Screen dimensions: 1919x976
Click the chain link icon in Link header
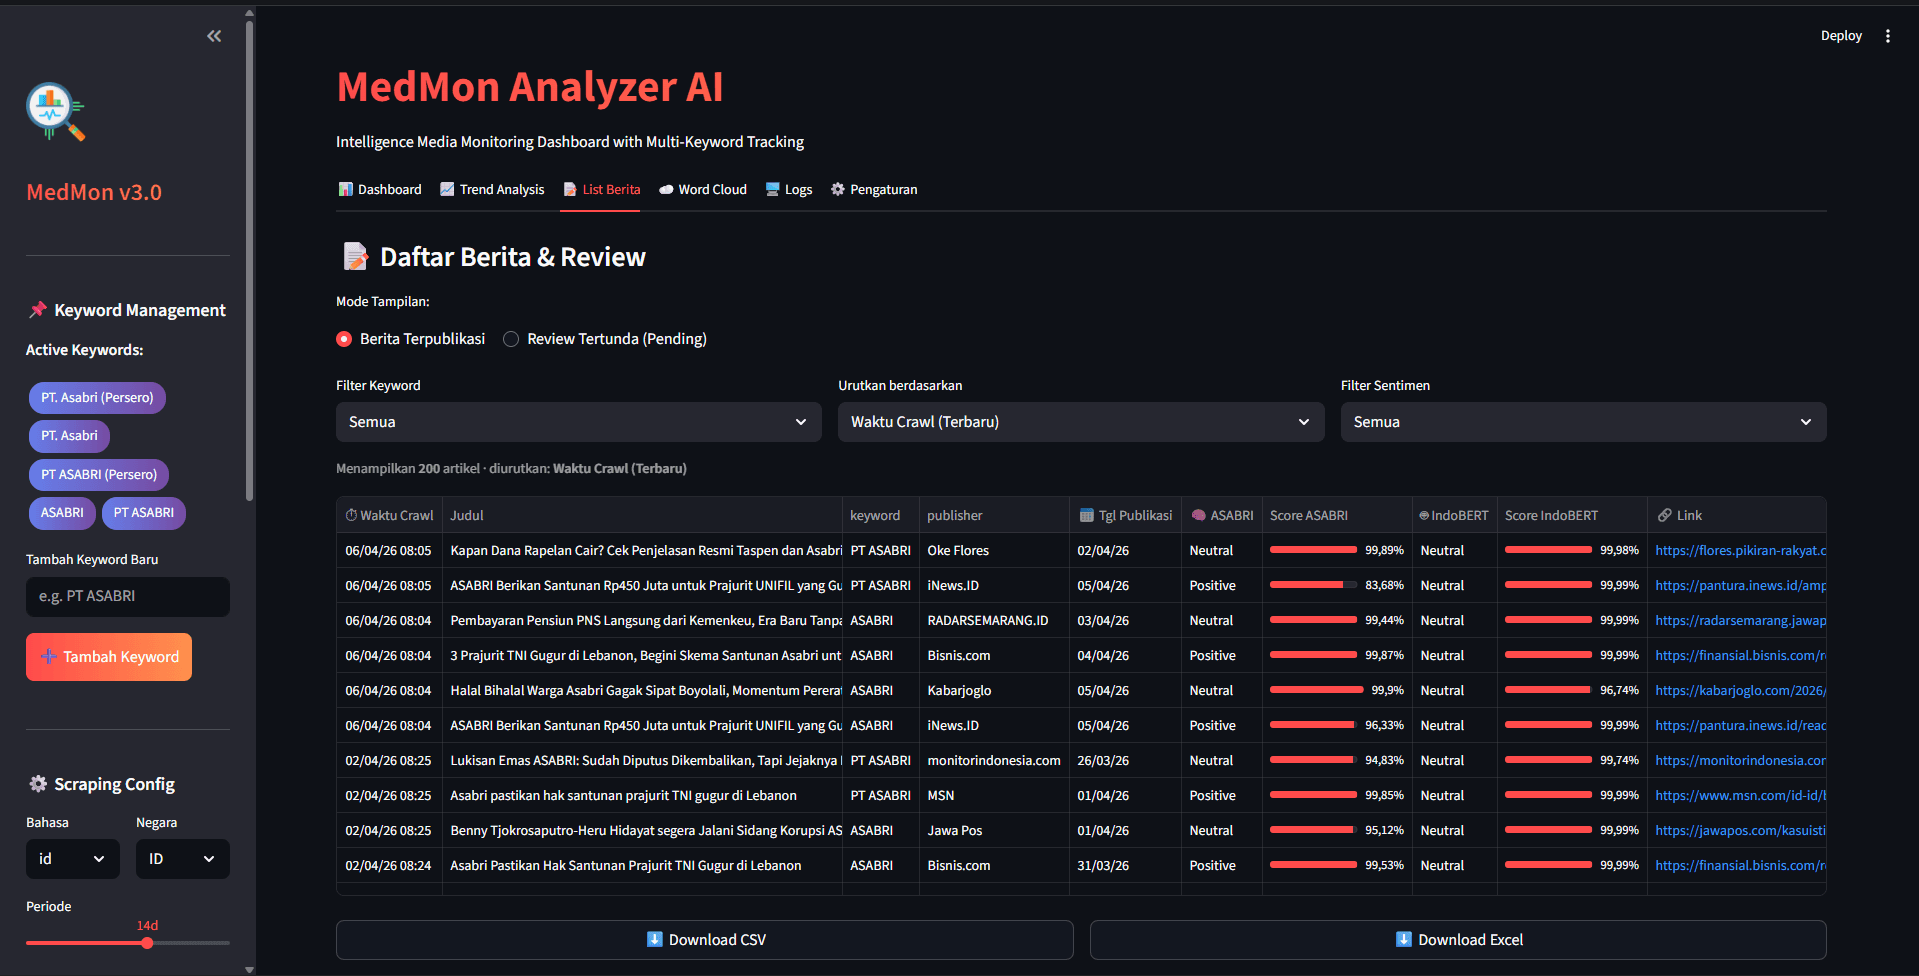[1665, 515]
